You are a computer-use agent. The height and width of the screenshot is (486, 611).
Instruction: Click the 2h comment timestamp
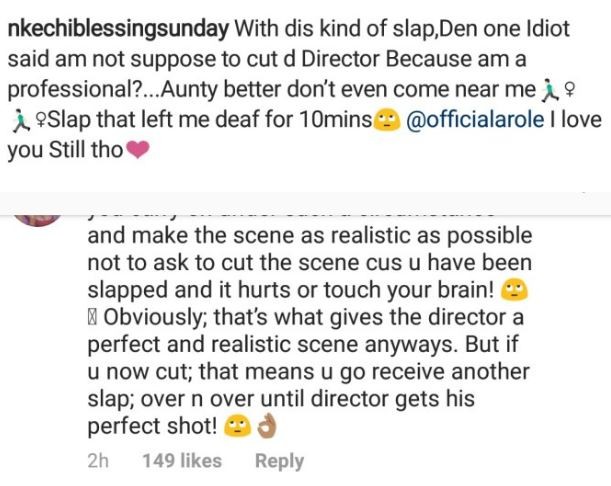tap(98, 460)
